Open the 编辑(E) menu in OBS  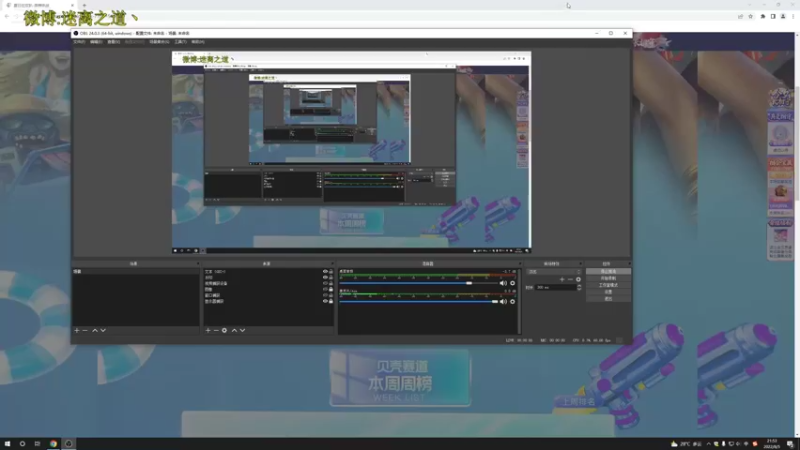(96, 42)
